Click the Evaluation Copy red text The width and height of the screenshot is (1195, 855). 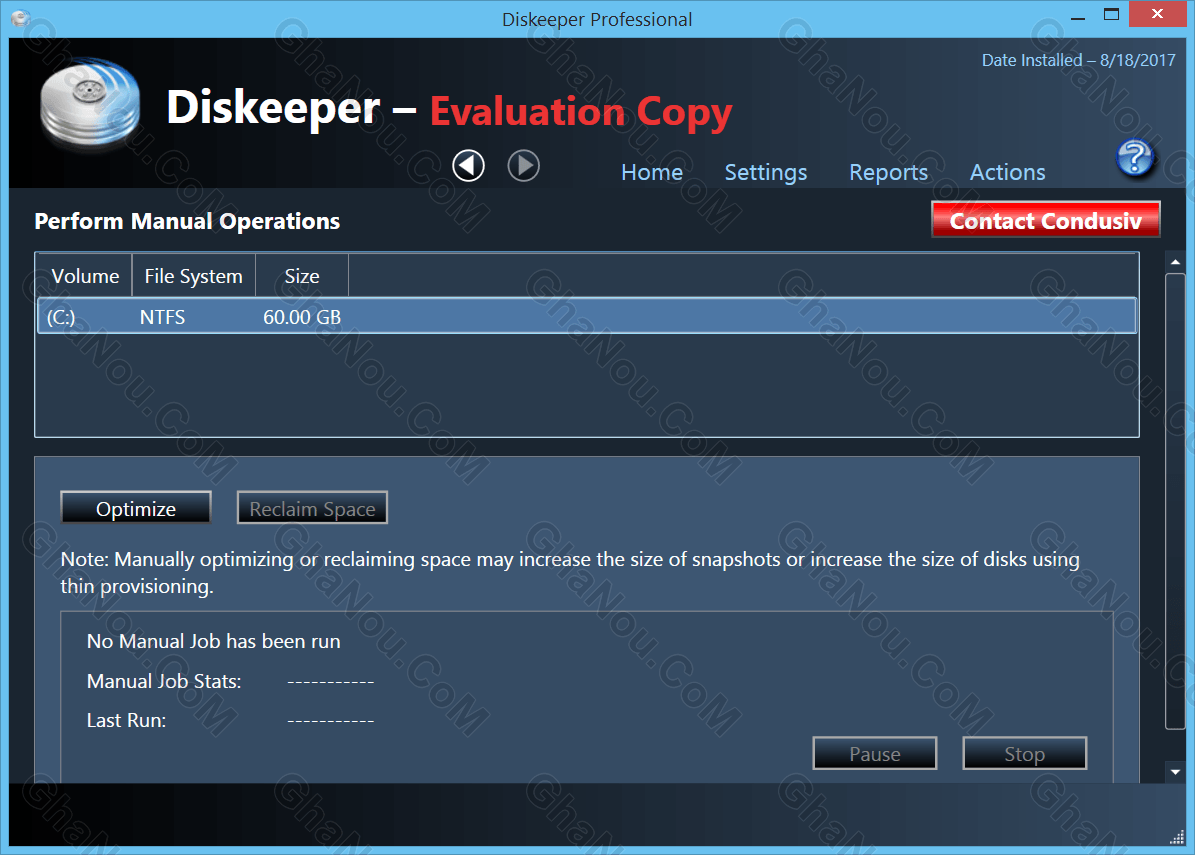tap(581, 111)
